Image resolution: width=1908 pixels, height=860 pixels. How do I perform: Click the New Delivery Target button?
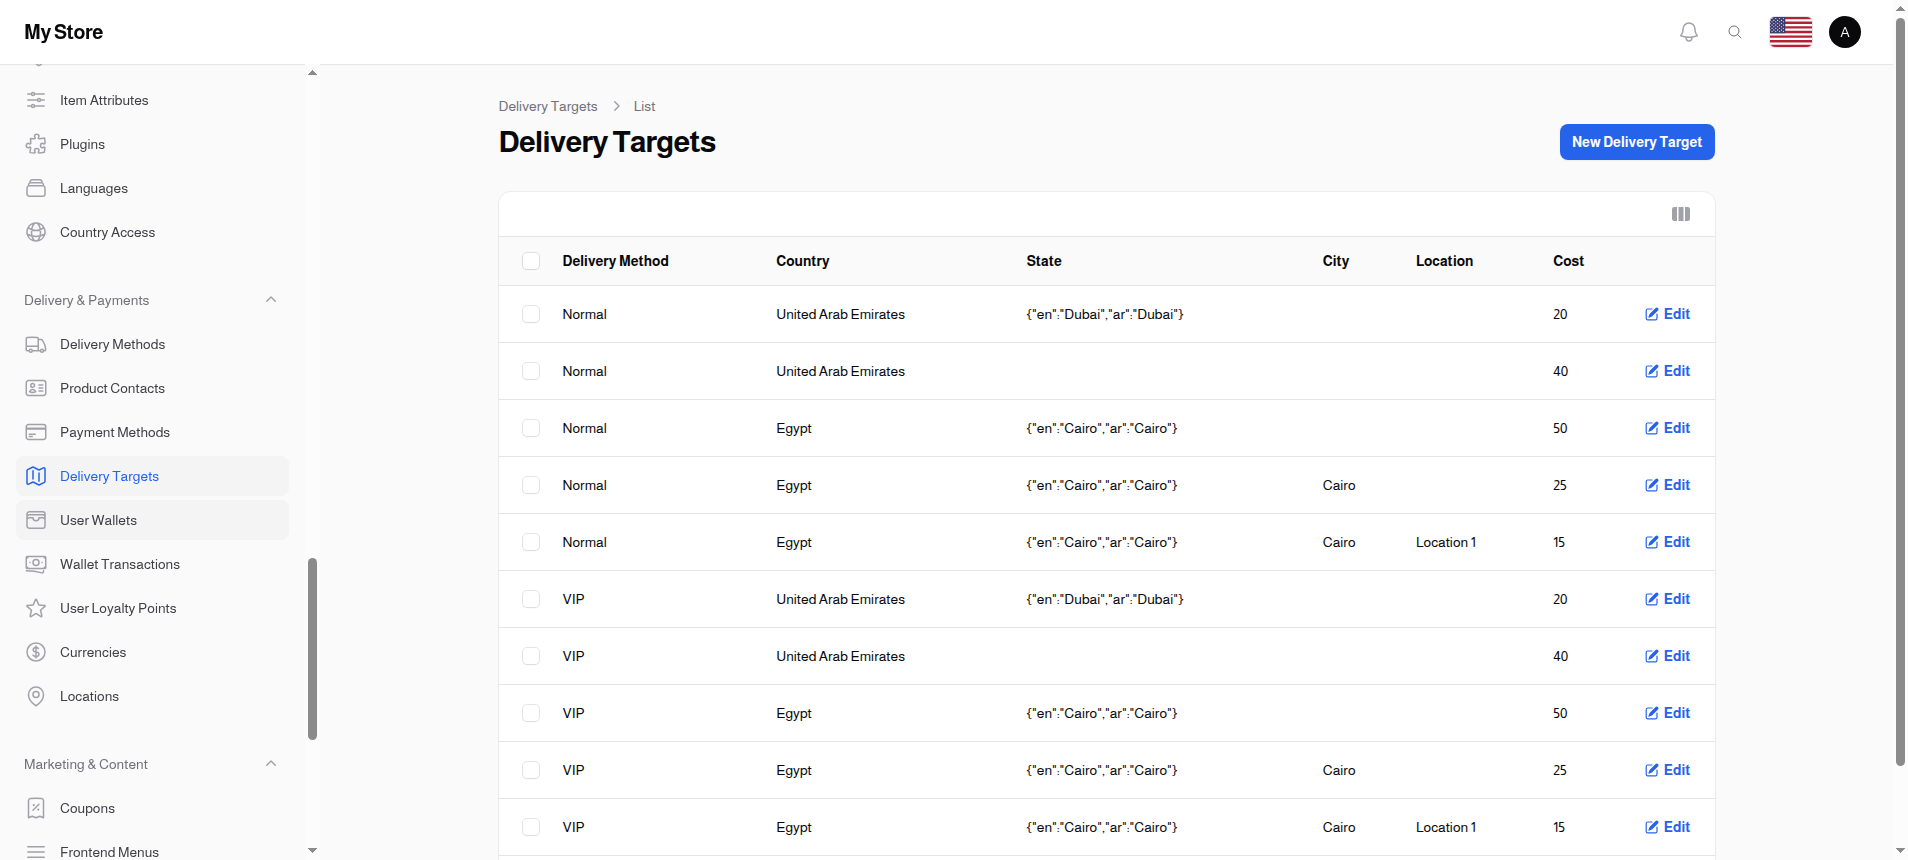[1637, 142]
